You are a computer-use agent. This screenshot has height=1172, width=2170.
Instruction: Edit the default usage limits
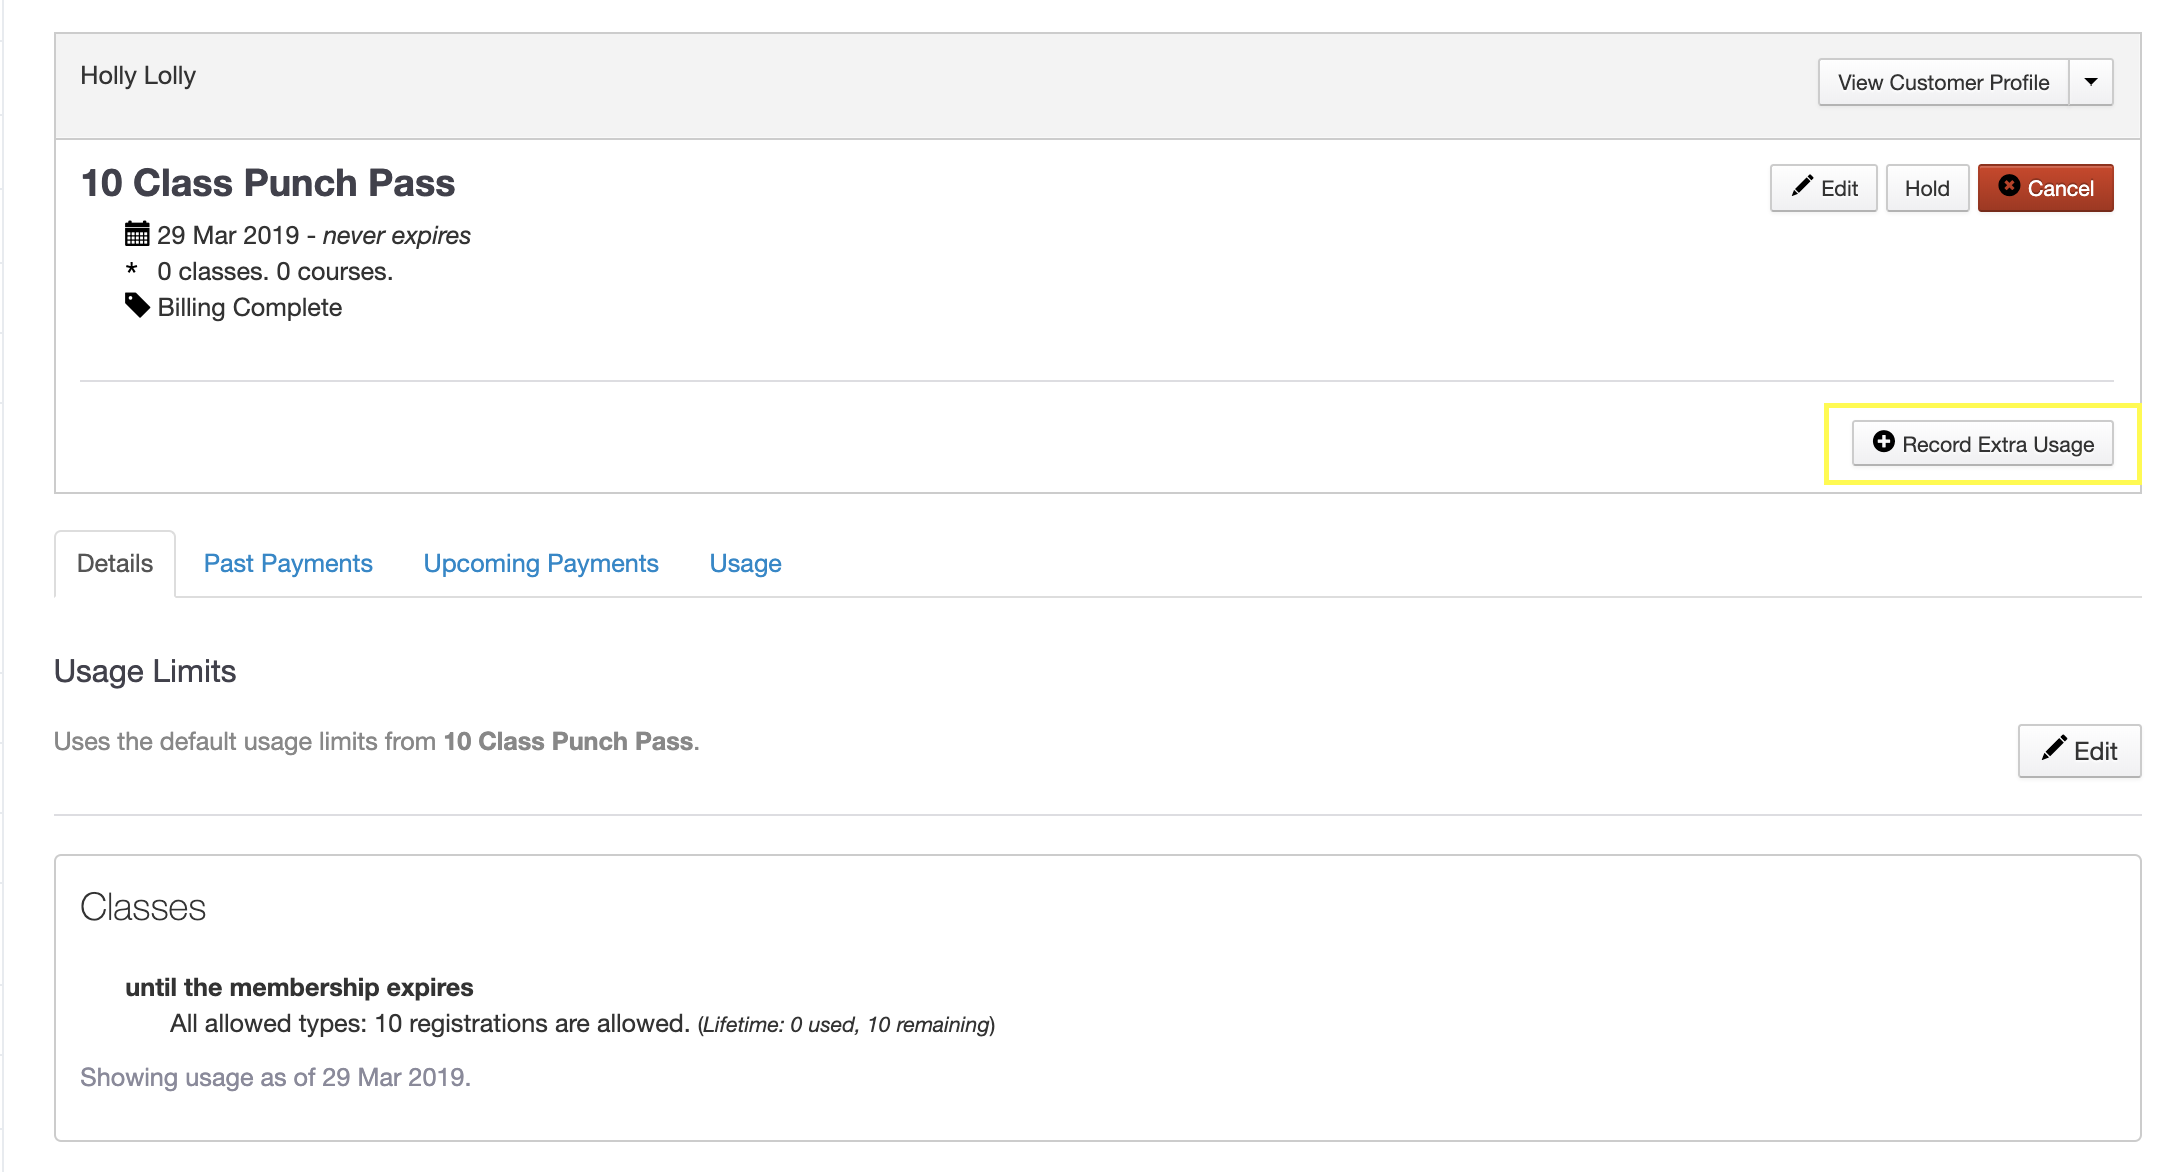point(2079,751)
